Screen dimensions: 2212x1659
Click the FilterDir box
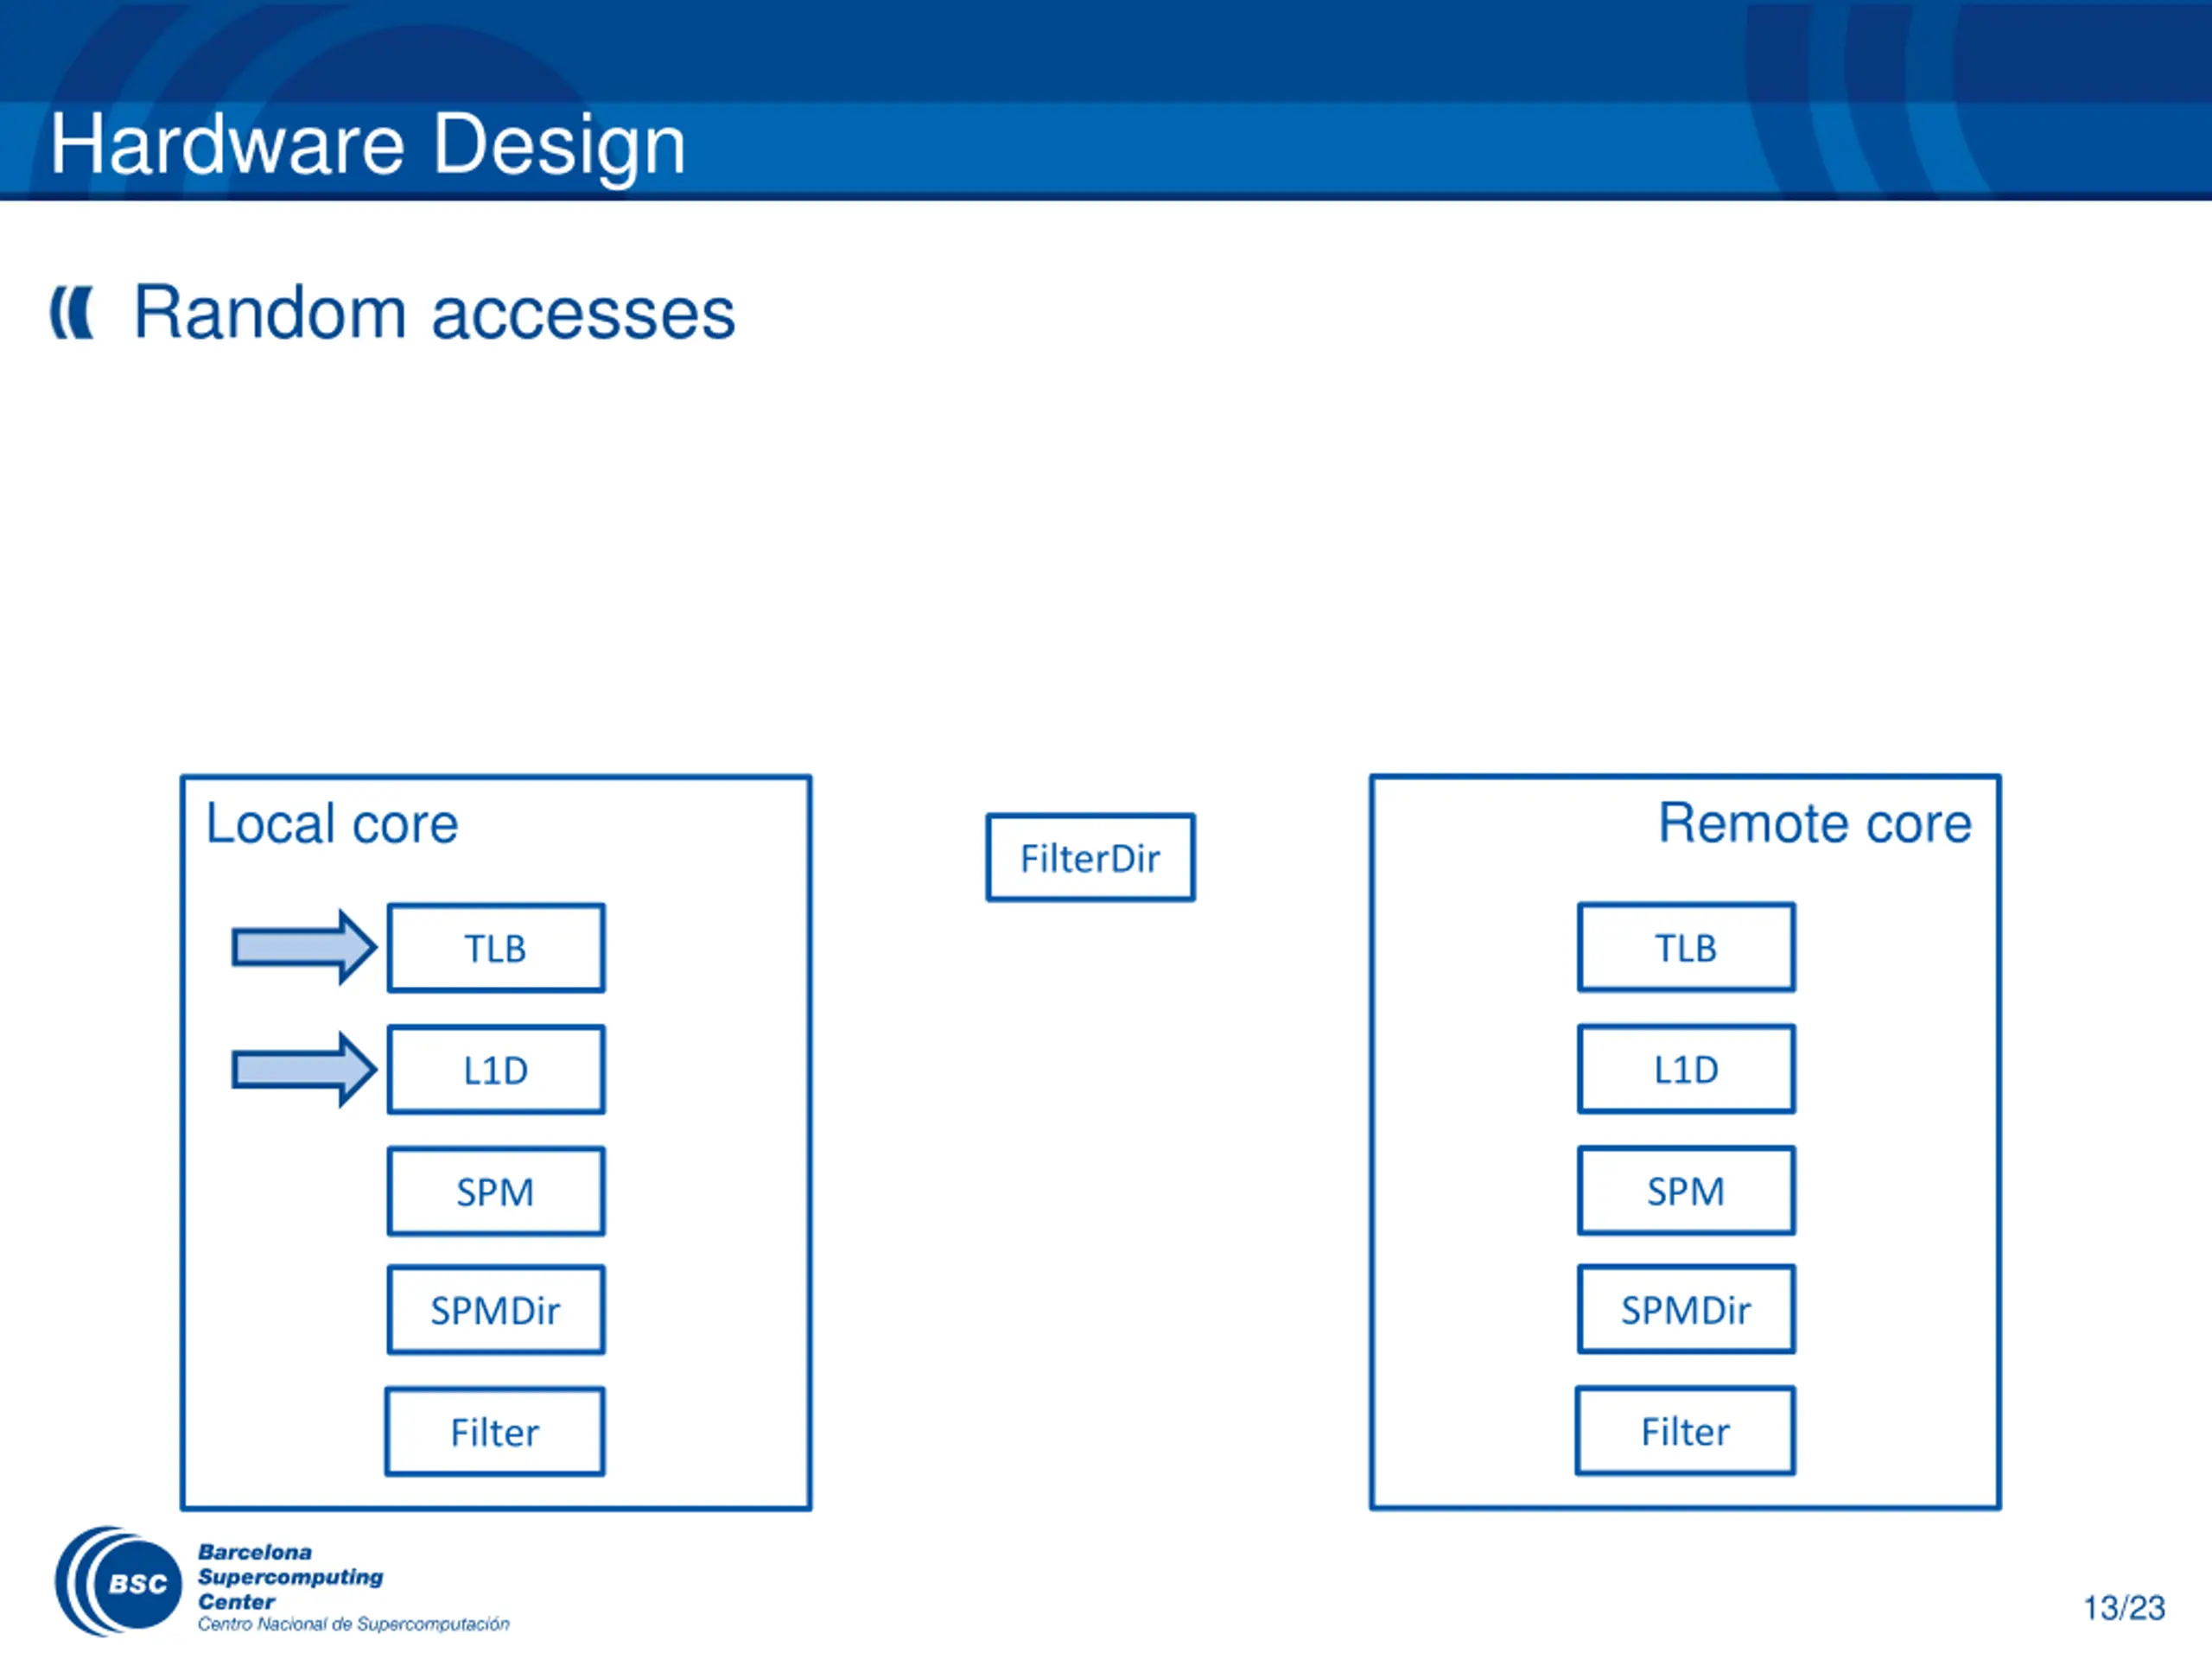click(x=1091, y=858)
